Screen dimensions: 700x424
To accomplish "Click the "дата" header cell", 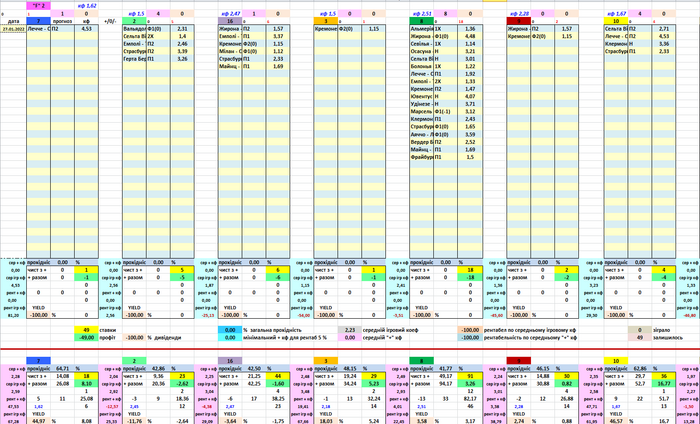I will point(13,21).
